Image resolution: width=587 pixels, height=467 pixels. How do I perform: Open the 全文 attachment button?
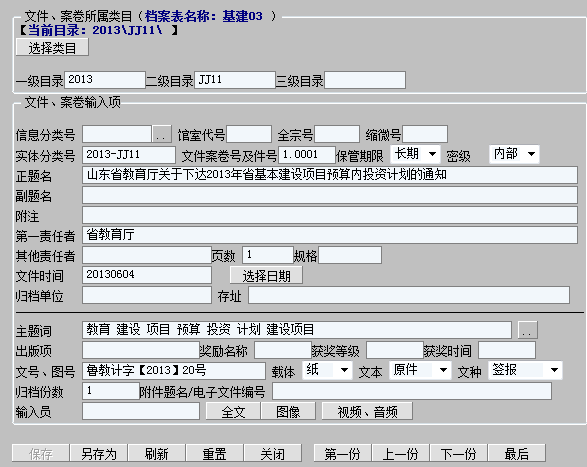(233, 412)
